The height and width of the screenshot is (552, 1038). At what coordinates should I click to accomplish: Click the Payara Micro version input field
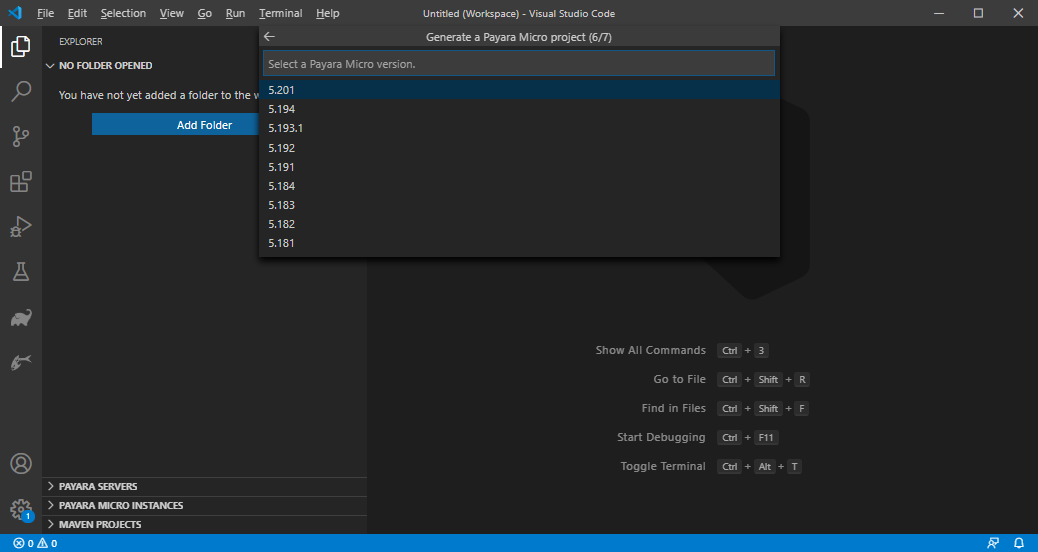518,64
